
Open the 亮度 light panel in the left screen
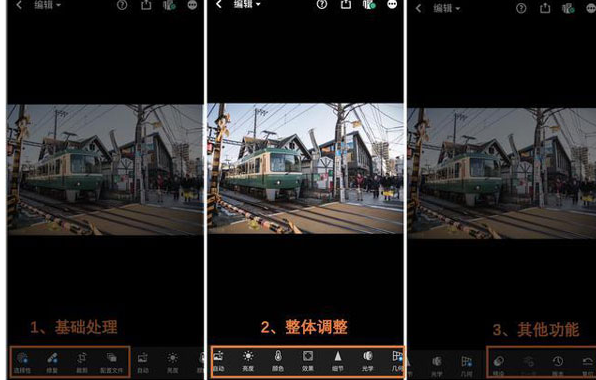click(172, 363)
